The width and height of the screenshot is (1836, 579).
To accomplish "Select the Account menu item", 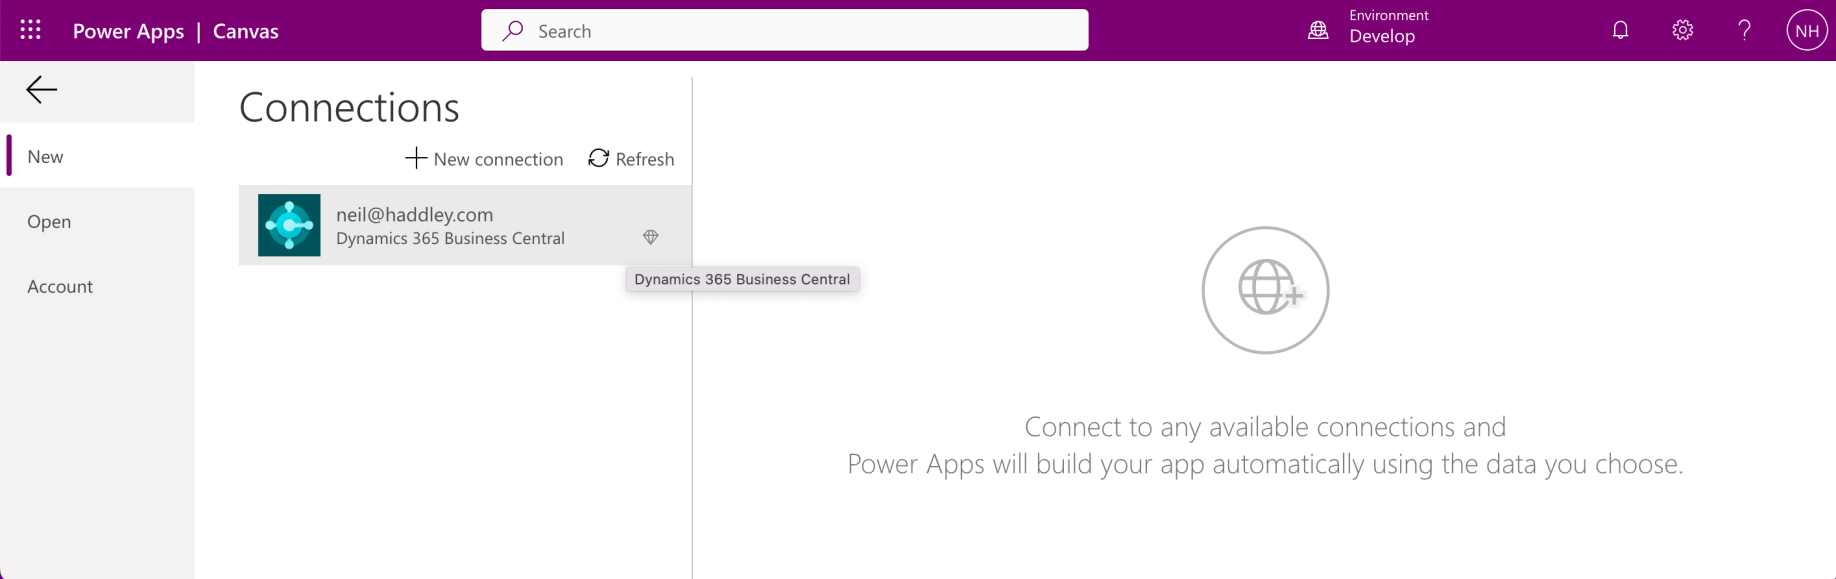I will coord(60,286).
